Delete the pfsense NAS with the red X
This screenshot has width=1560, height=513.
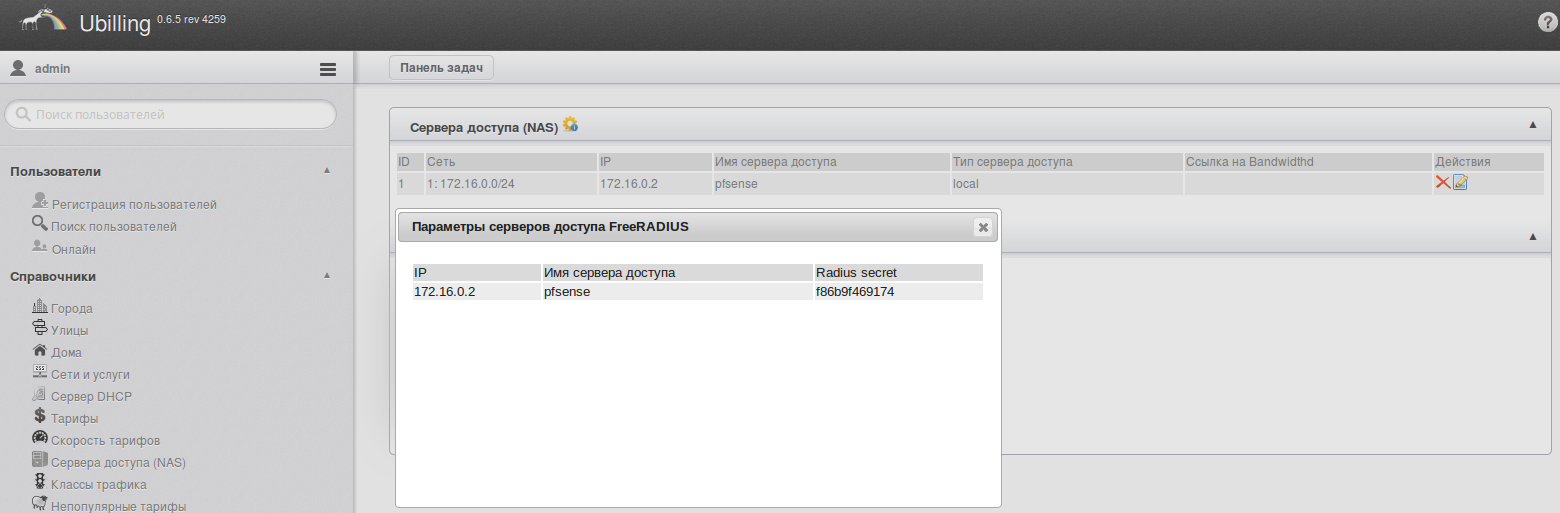1442,182
